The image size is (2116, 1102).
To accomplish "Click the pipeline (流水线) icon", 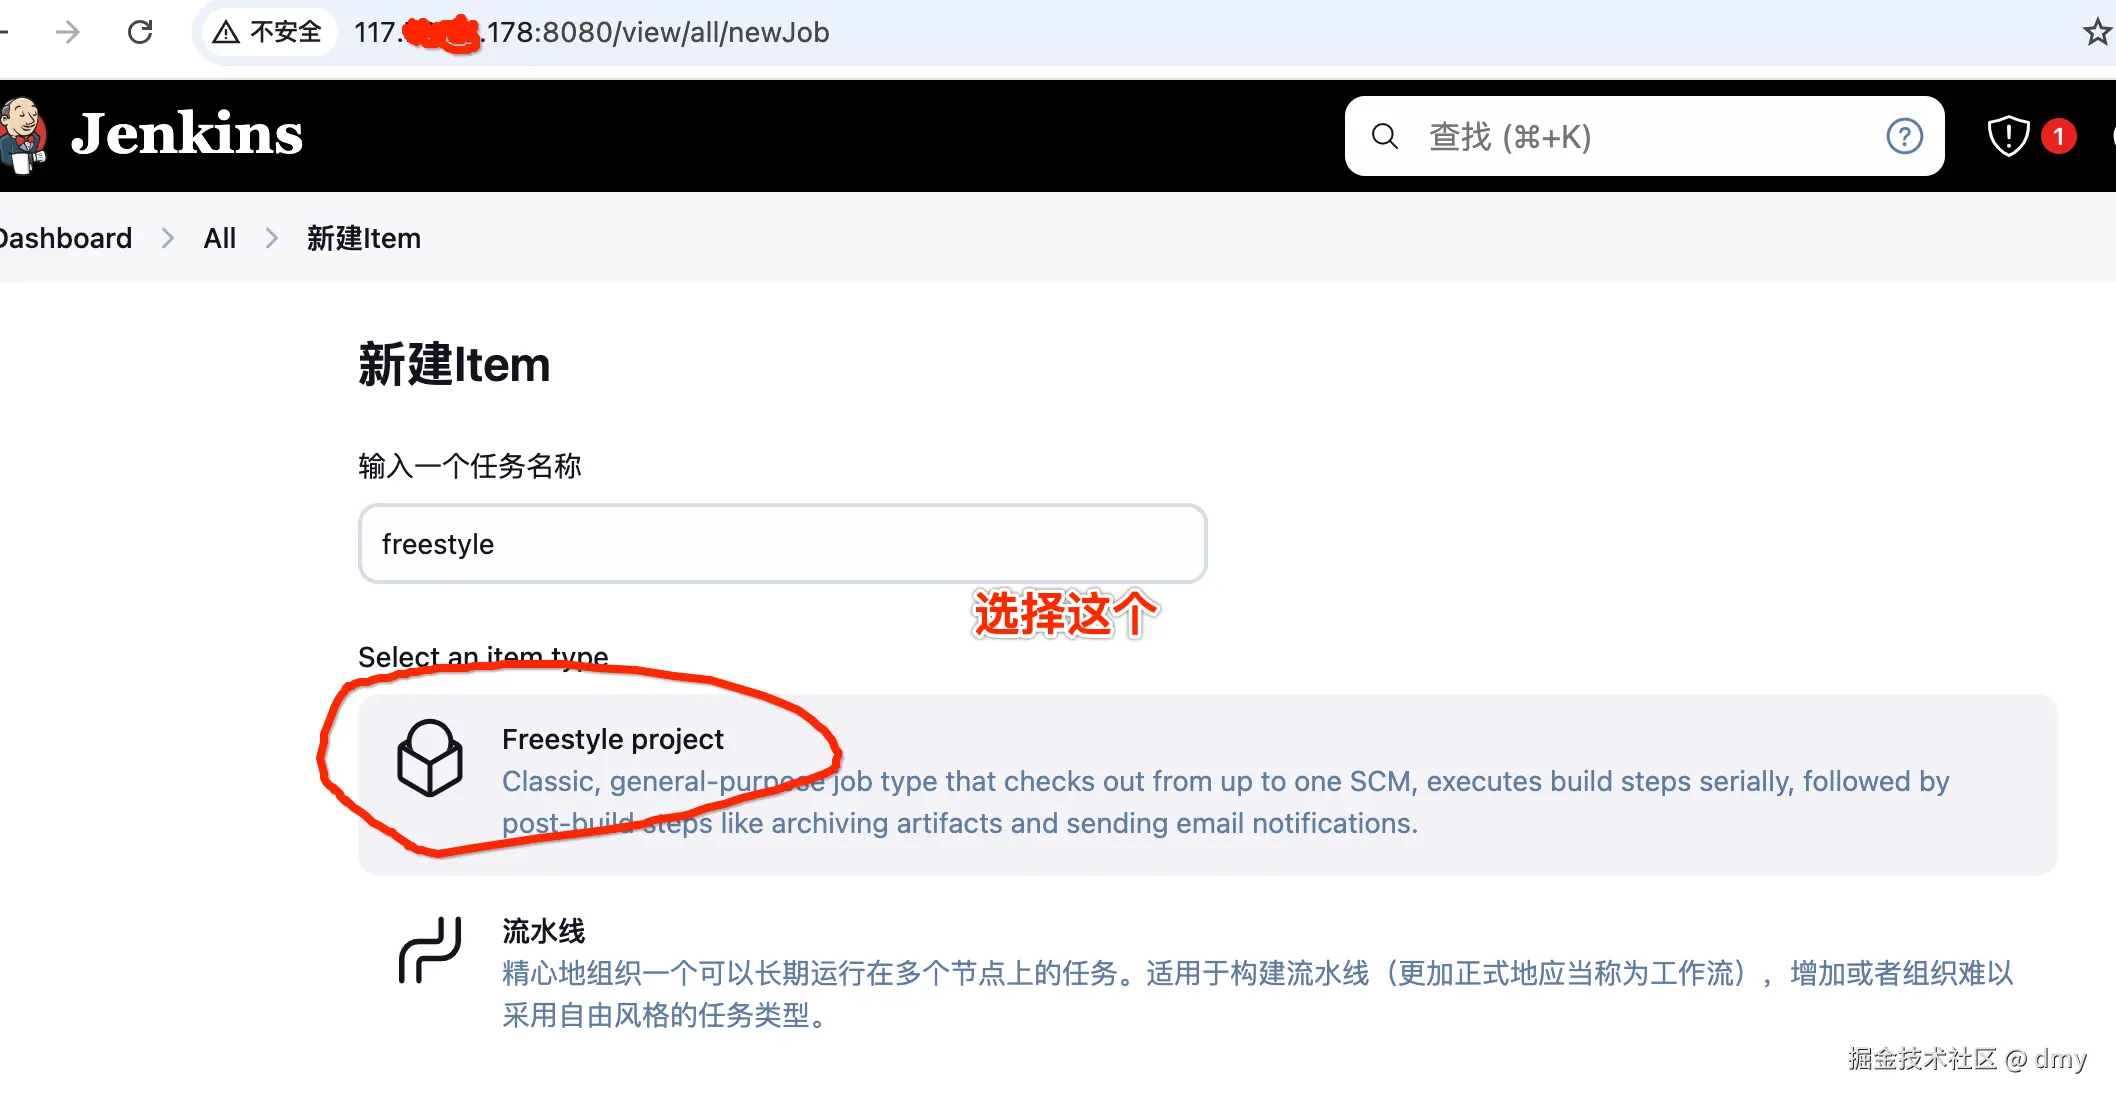I will pos(430,950).
